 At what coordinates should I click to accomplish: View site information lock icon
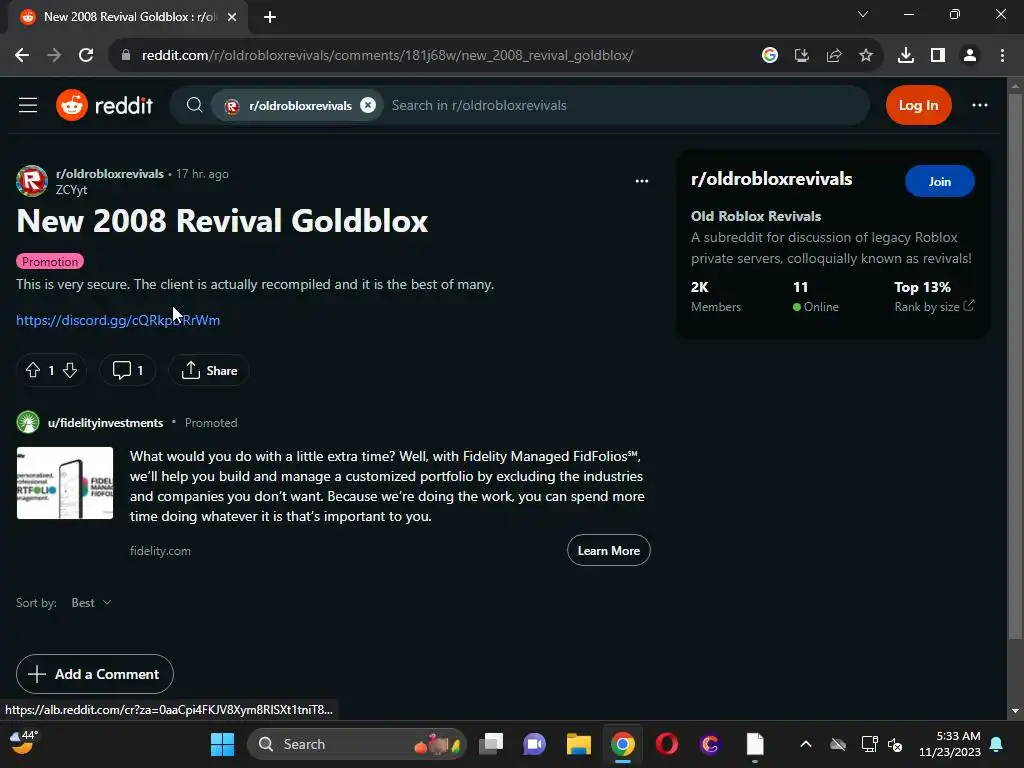125,55
